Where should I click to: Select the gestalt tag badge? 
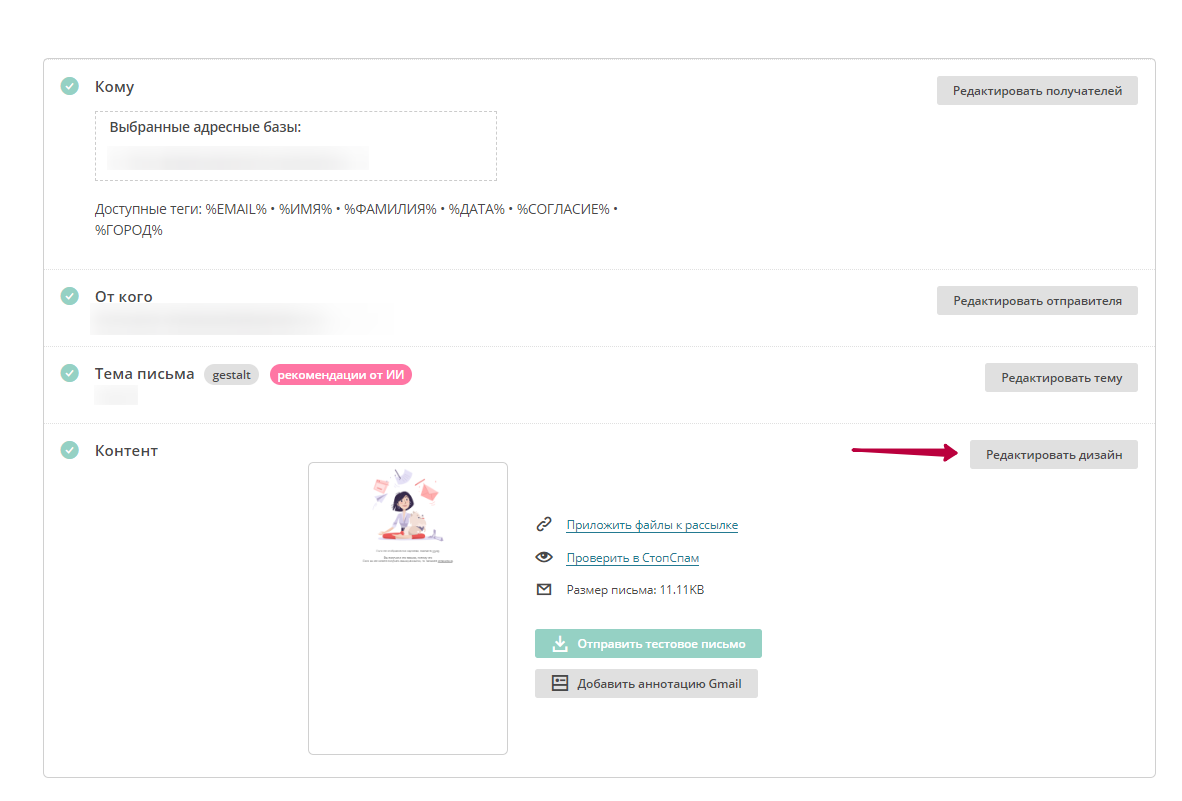pos(231,375)
